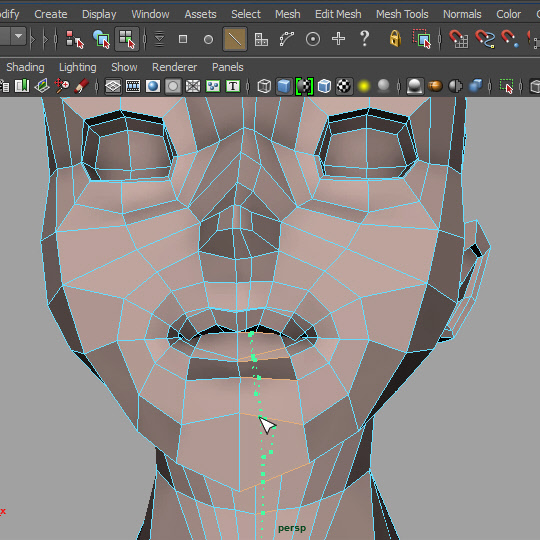The height and width of the screenshot is (540, 540).
Task: Open the Renderer panel menu
Action: coord(174,67)
